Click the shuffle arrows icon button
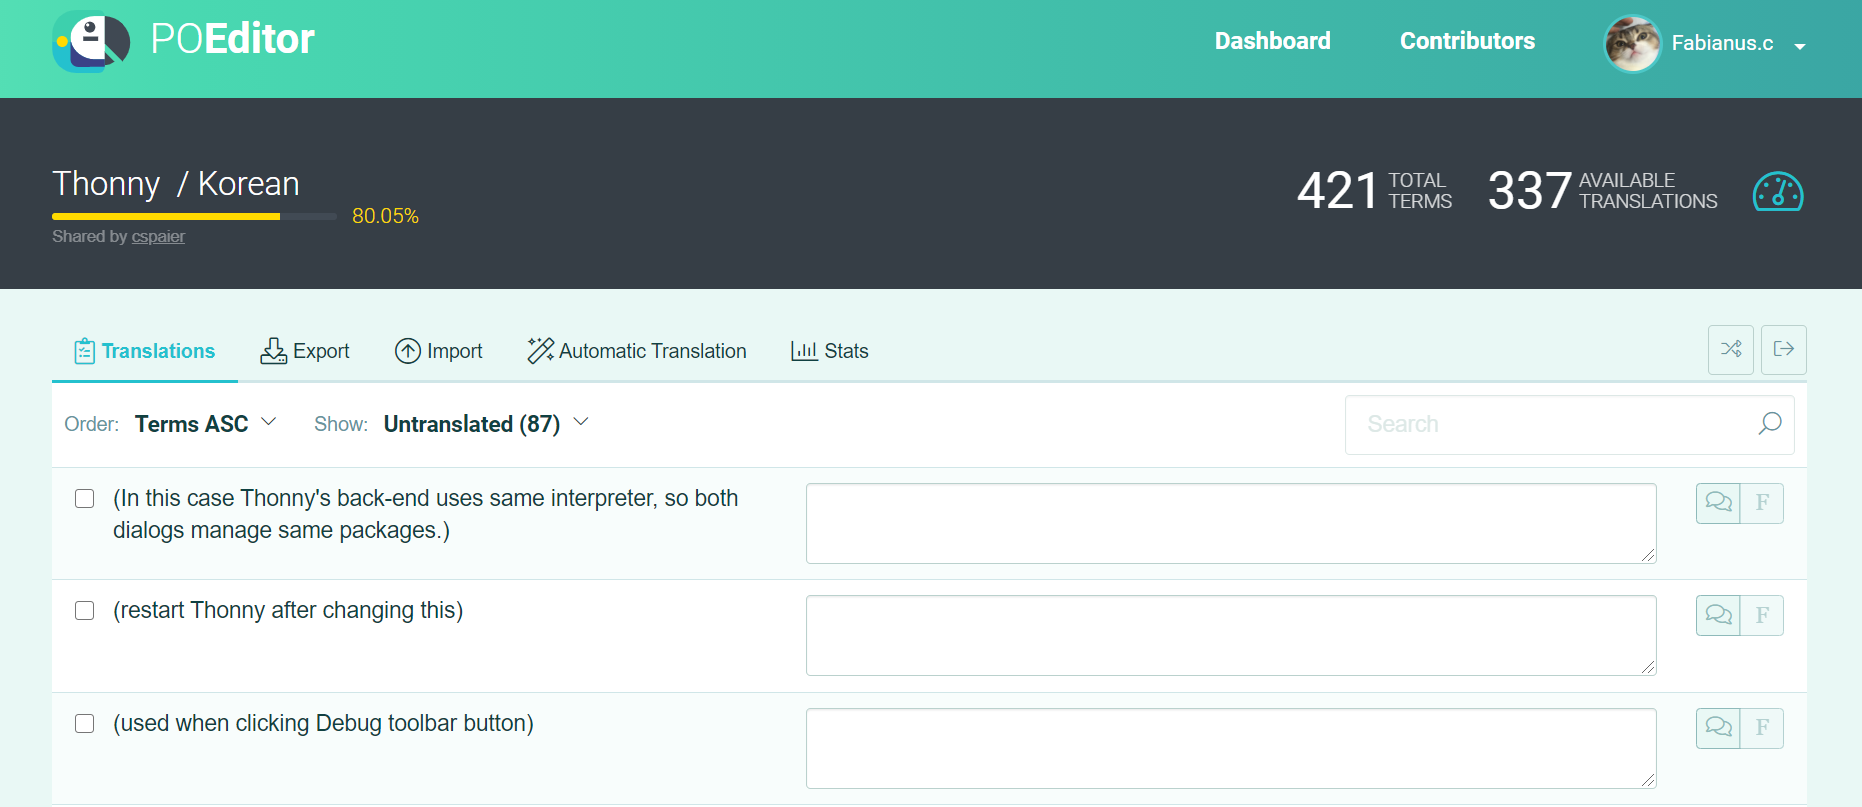This screenshot has height=807, width=1862. point(1731,350)
